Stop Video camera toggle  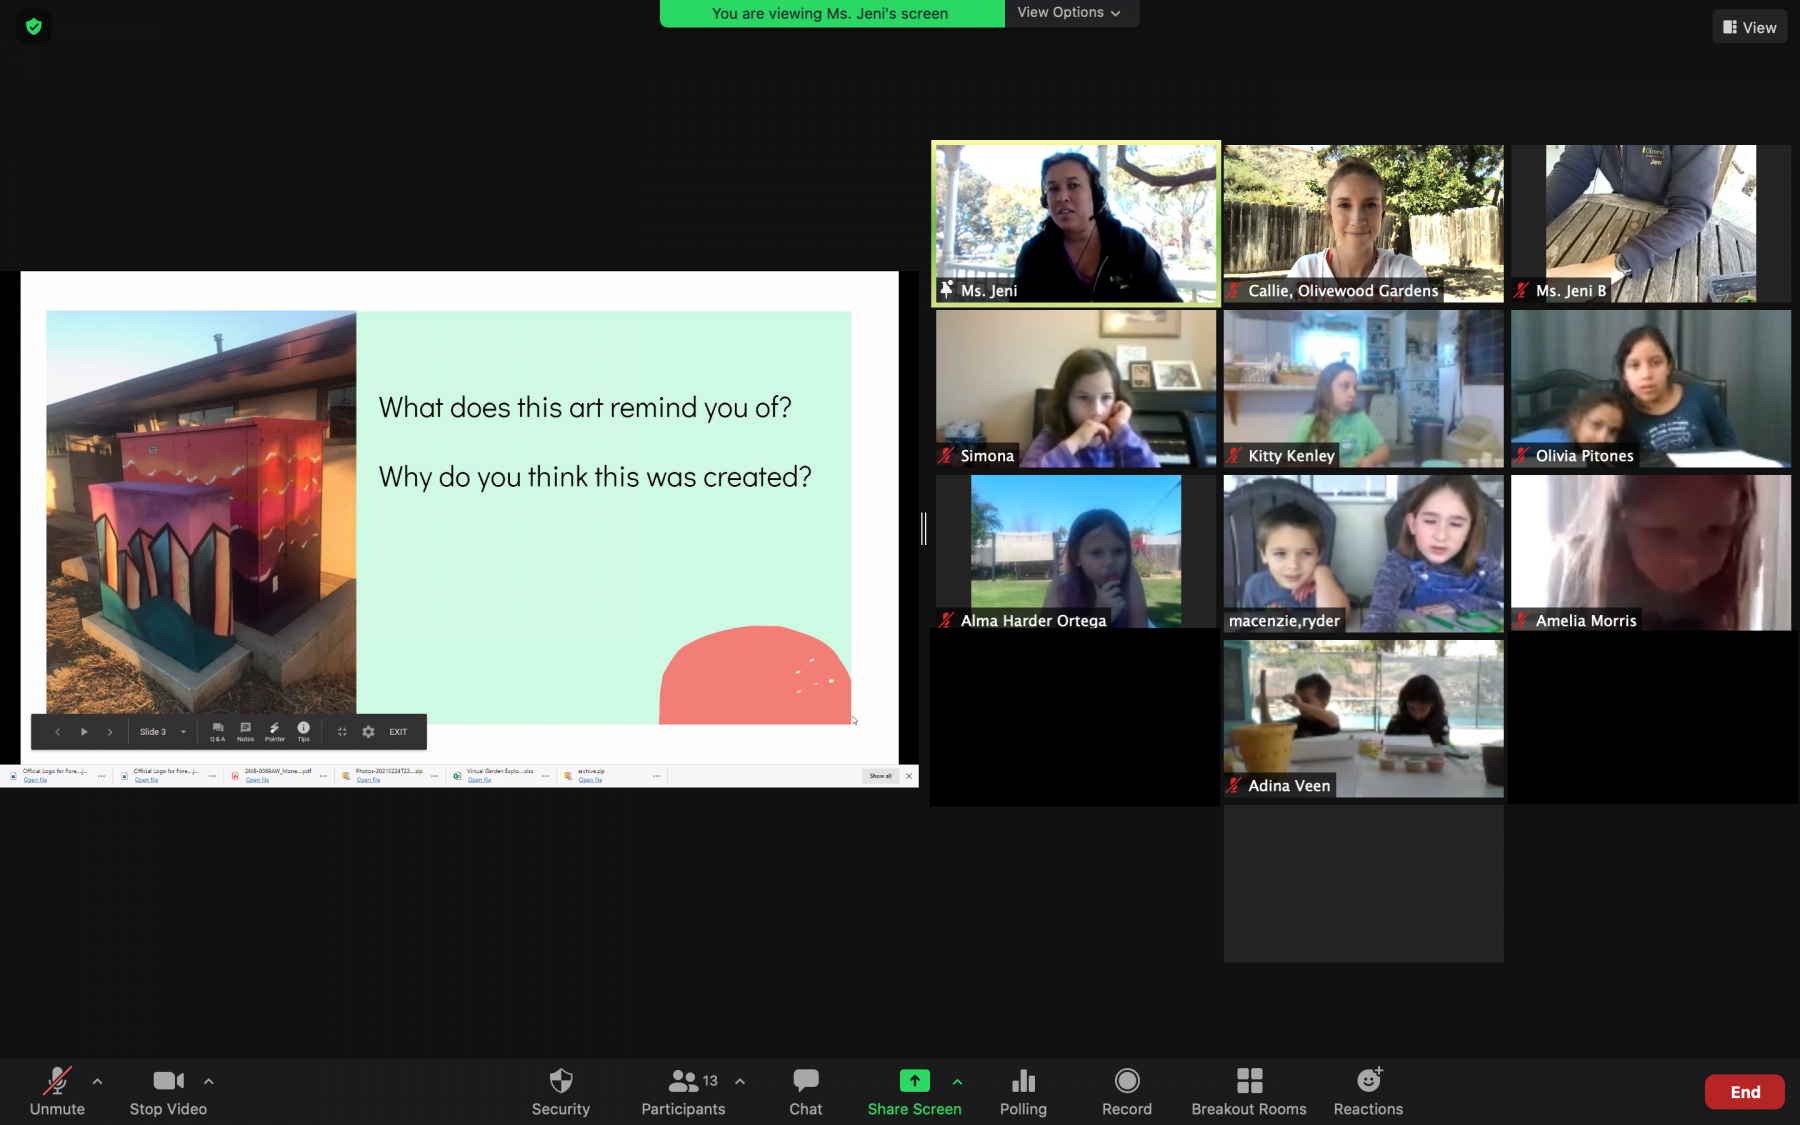(x=168, y=1091)
